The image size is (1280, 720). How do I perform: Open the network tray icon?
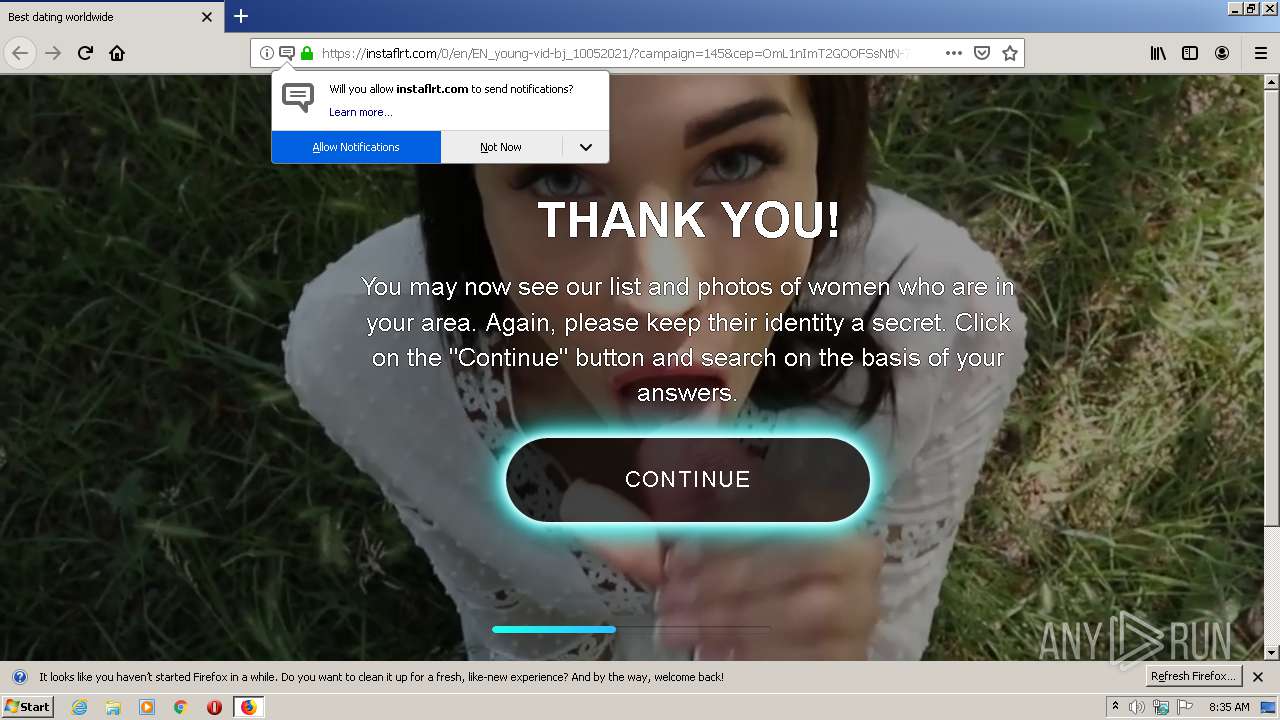coord(1161,707)
